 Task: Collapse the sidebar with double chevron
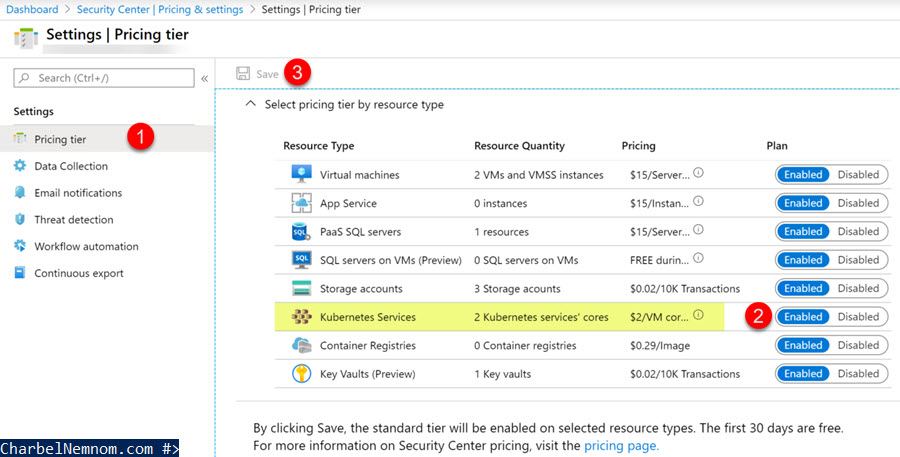point(204,78)
